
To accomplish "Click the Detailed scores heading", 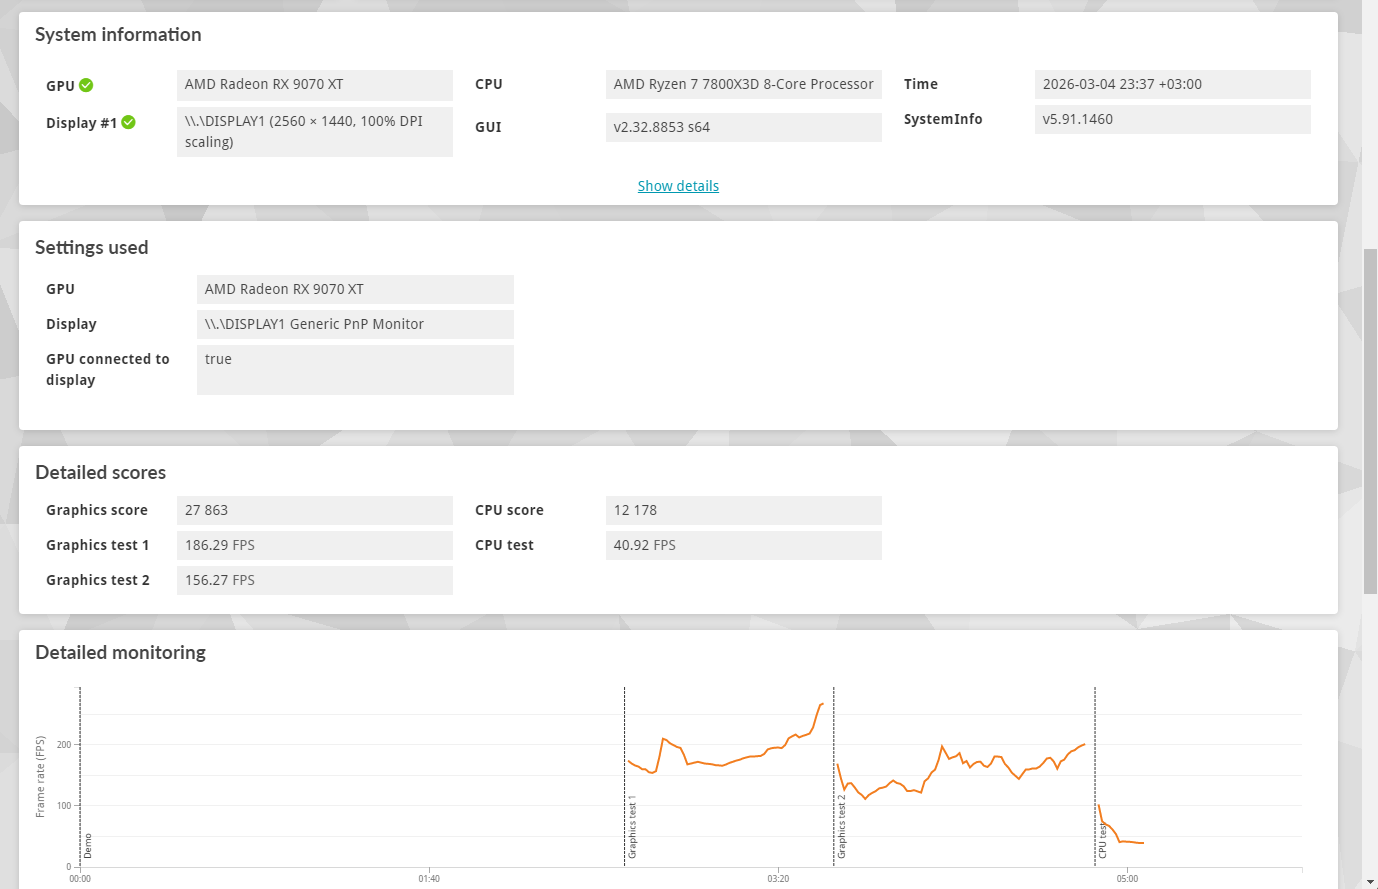I will [100, 472].
